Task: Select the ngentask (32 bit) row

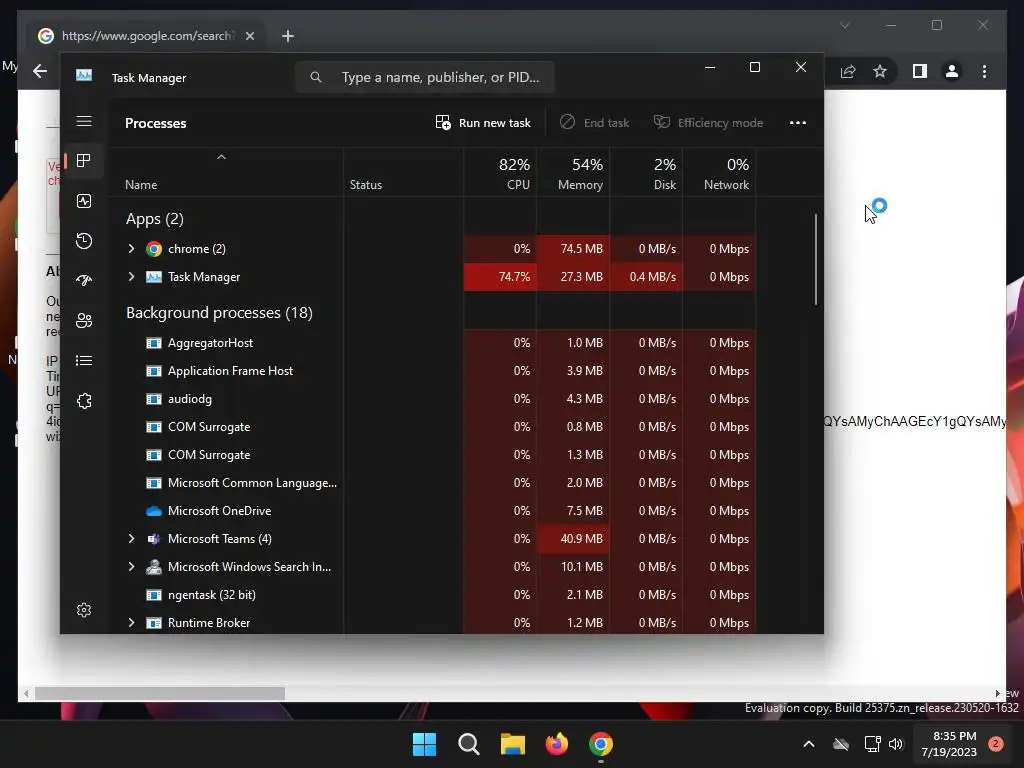Action: click(432, 595)
